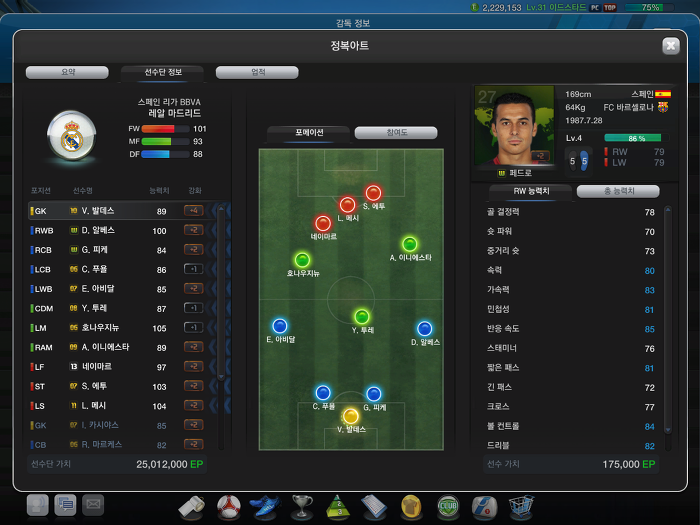700x525 pixels.
Task: Select the 참여도 tab above the pitch
Action: click(396, 133)
